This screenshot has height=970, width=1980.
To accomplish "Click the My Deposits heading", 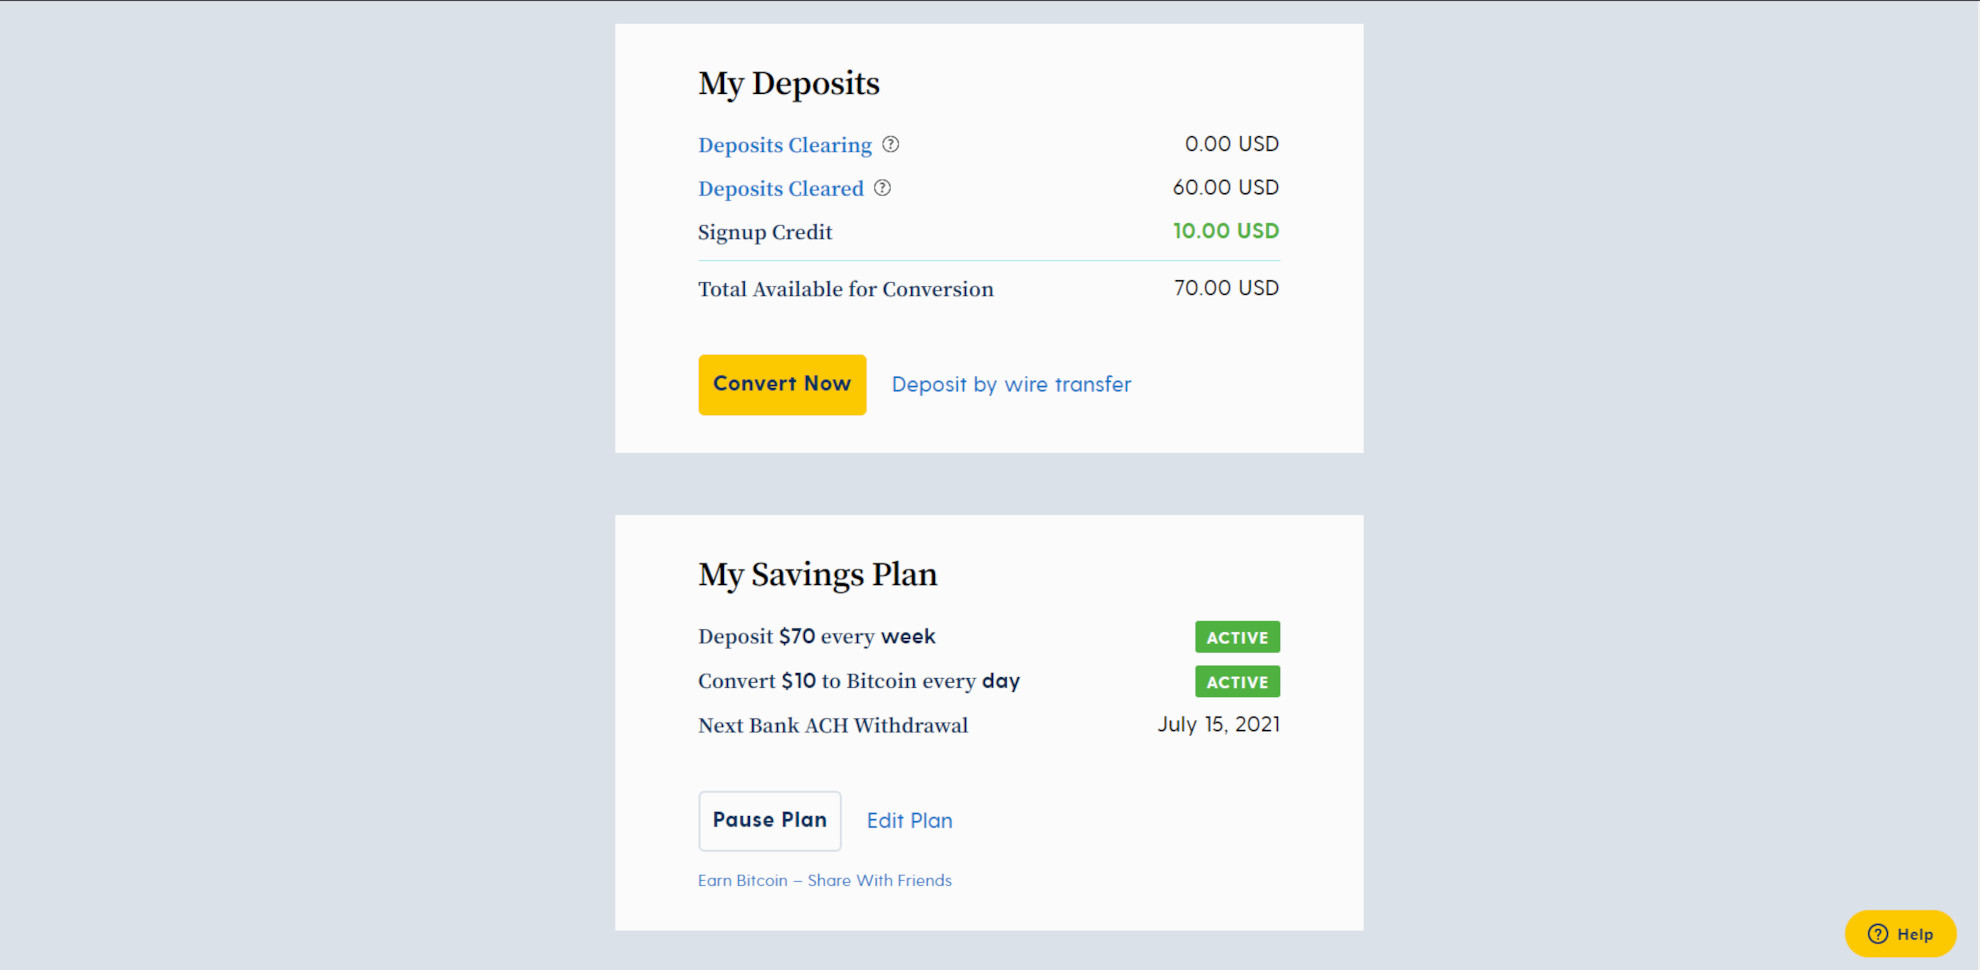I will [x=789, y=83].
